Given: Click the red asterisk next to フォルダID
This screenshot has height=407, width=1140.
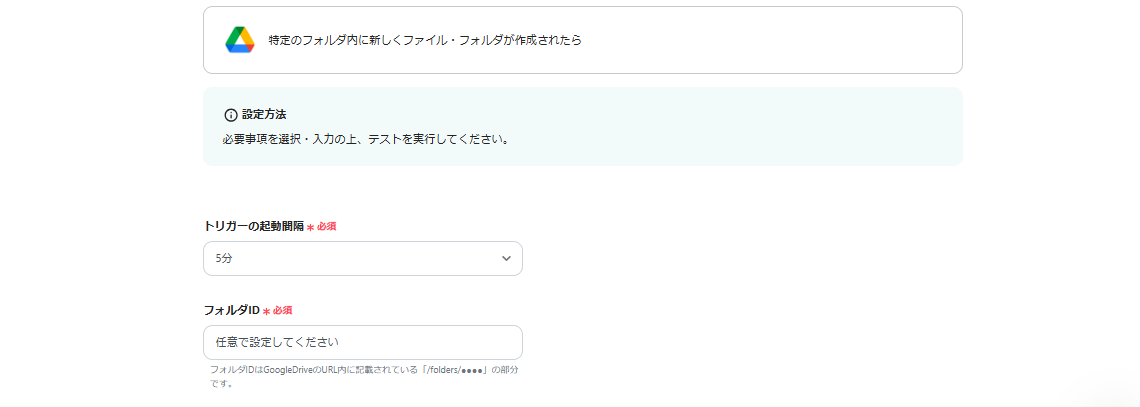Looking at the screenshot, I should [x=266, y=311].
